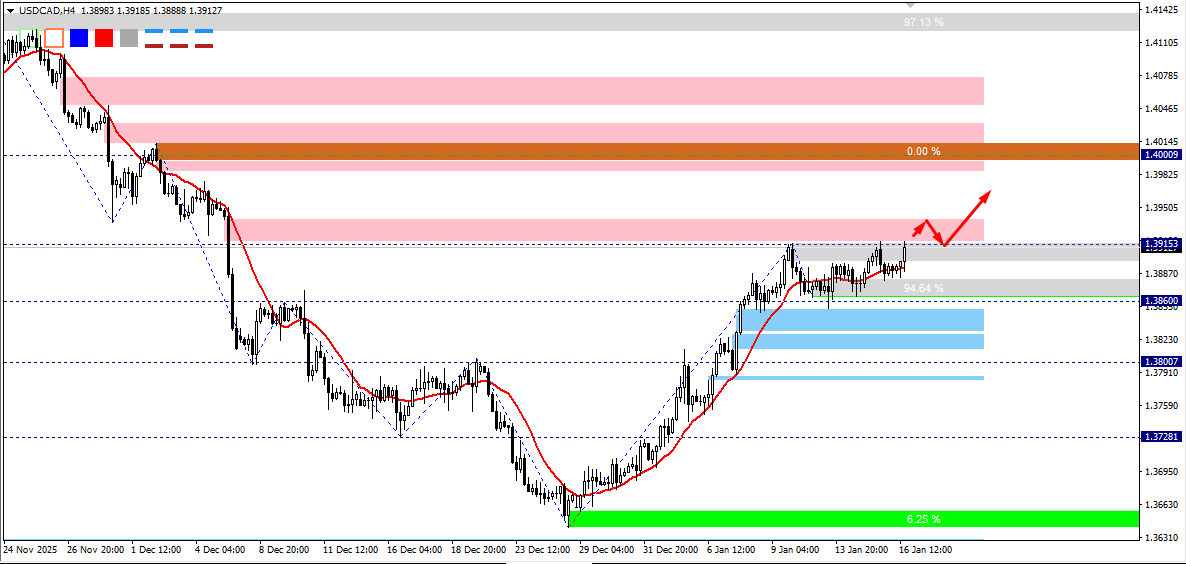Click the 97.13 % zone label
Viewport: 1186px width, 564px height.
pos(924,22)
